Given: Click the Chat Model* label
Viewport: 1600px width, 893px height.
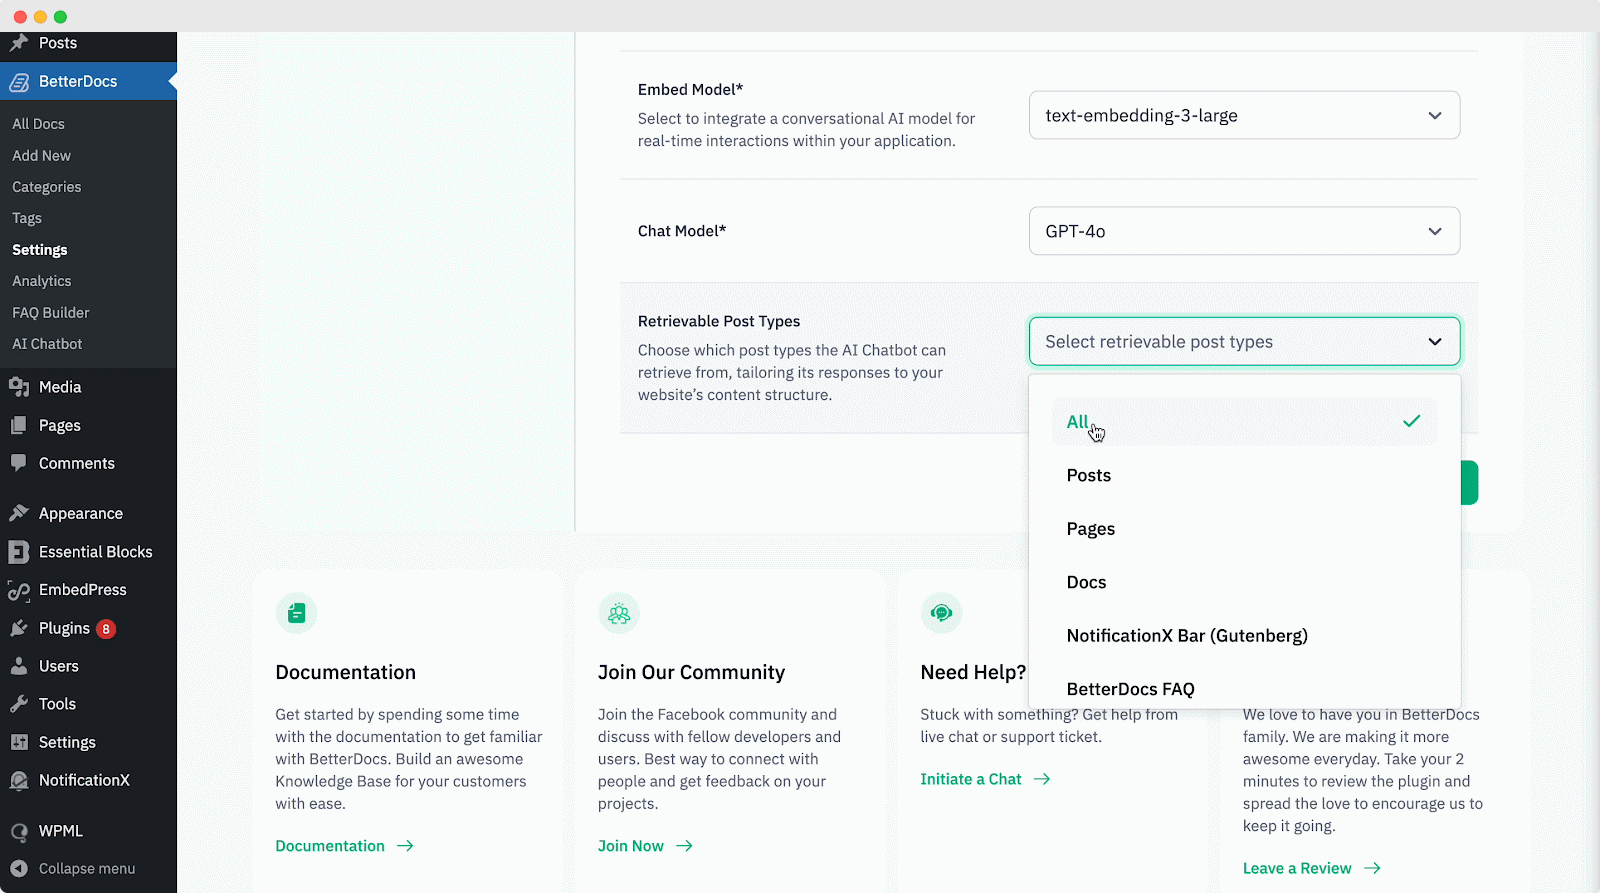Looking at the screenshot, I should [x=682, y=231].
